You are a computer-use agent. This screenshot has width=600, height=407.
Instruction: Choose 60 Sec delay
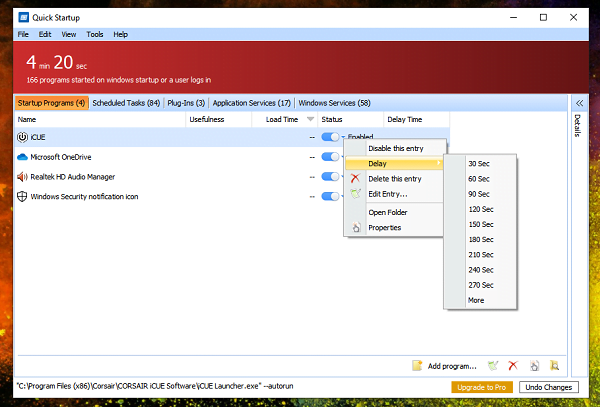point(479,179)
